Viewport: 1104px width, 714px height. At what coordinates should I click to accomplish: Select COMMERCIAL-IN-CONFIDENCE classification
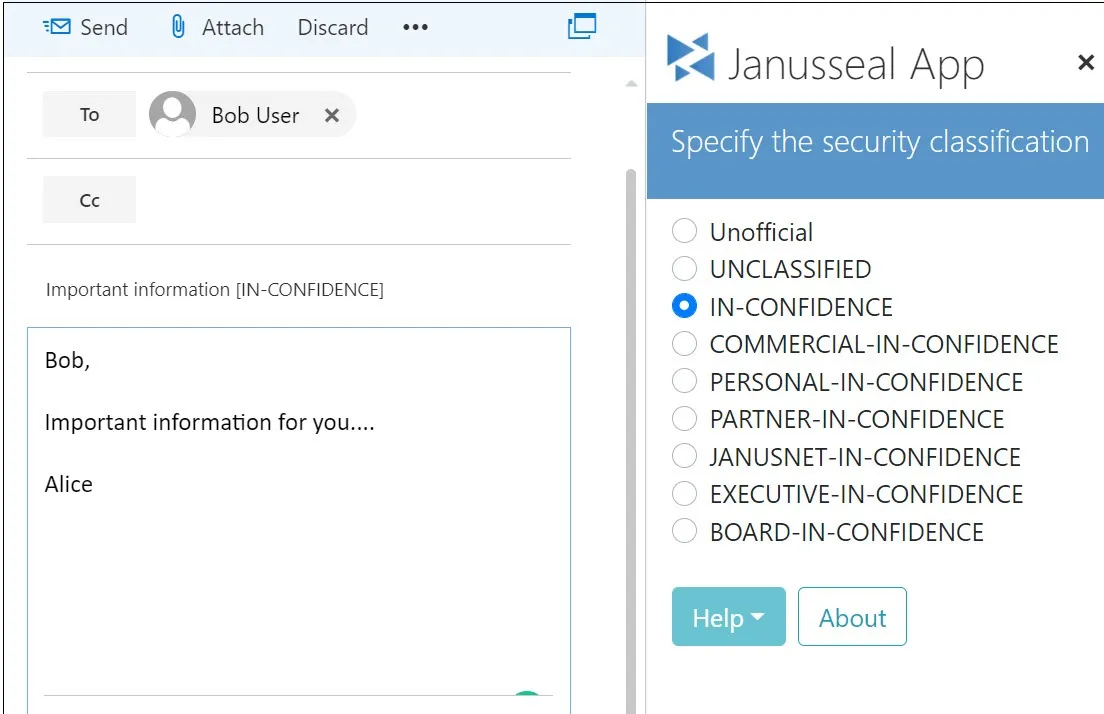pos(684,344)
